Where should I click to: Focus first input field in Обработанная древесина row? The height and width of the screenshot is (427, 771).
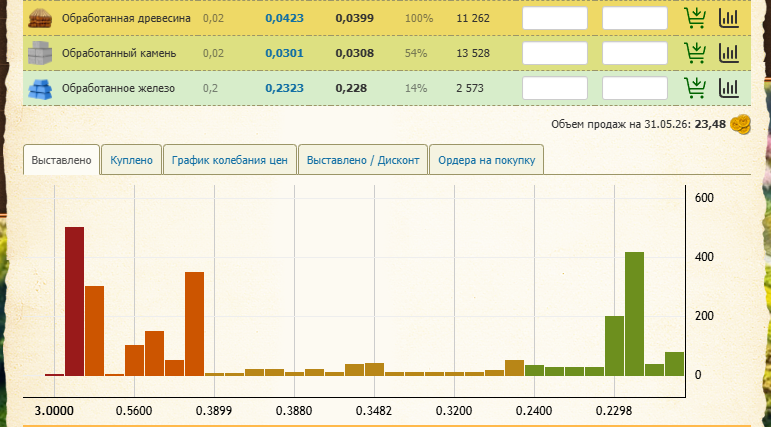(x=555, y=18)
